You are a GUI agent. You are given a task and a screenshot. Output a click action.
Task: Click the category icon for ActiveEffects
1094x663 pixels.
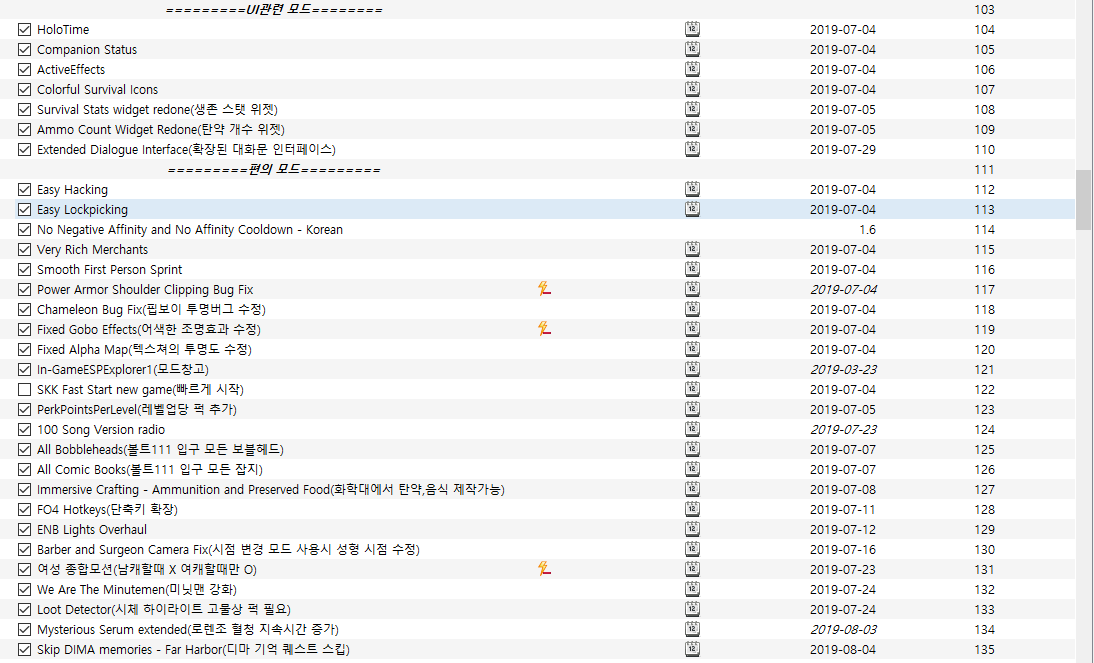tap(691, 69)
